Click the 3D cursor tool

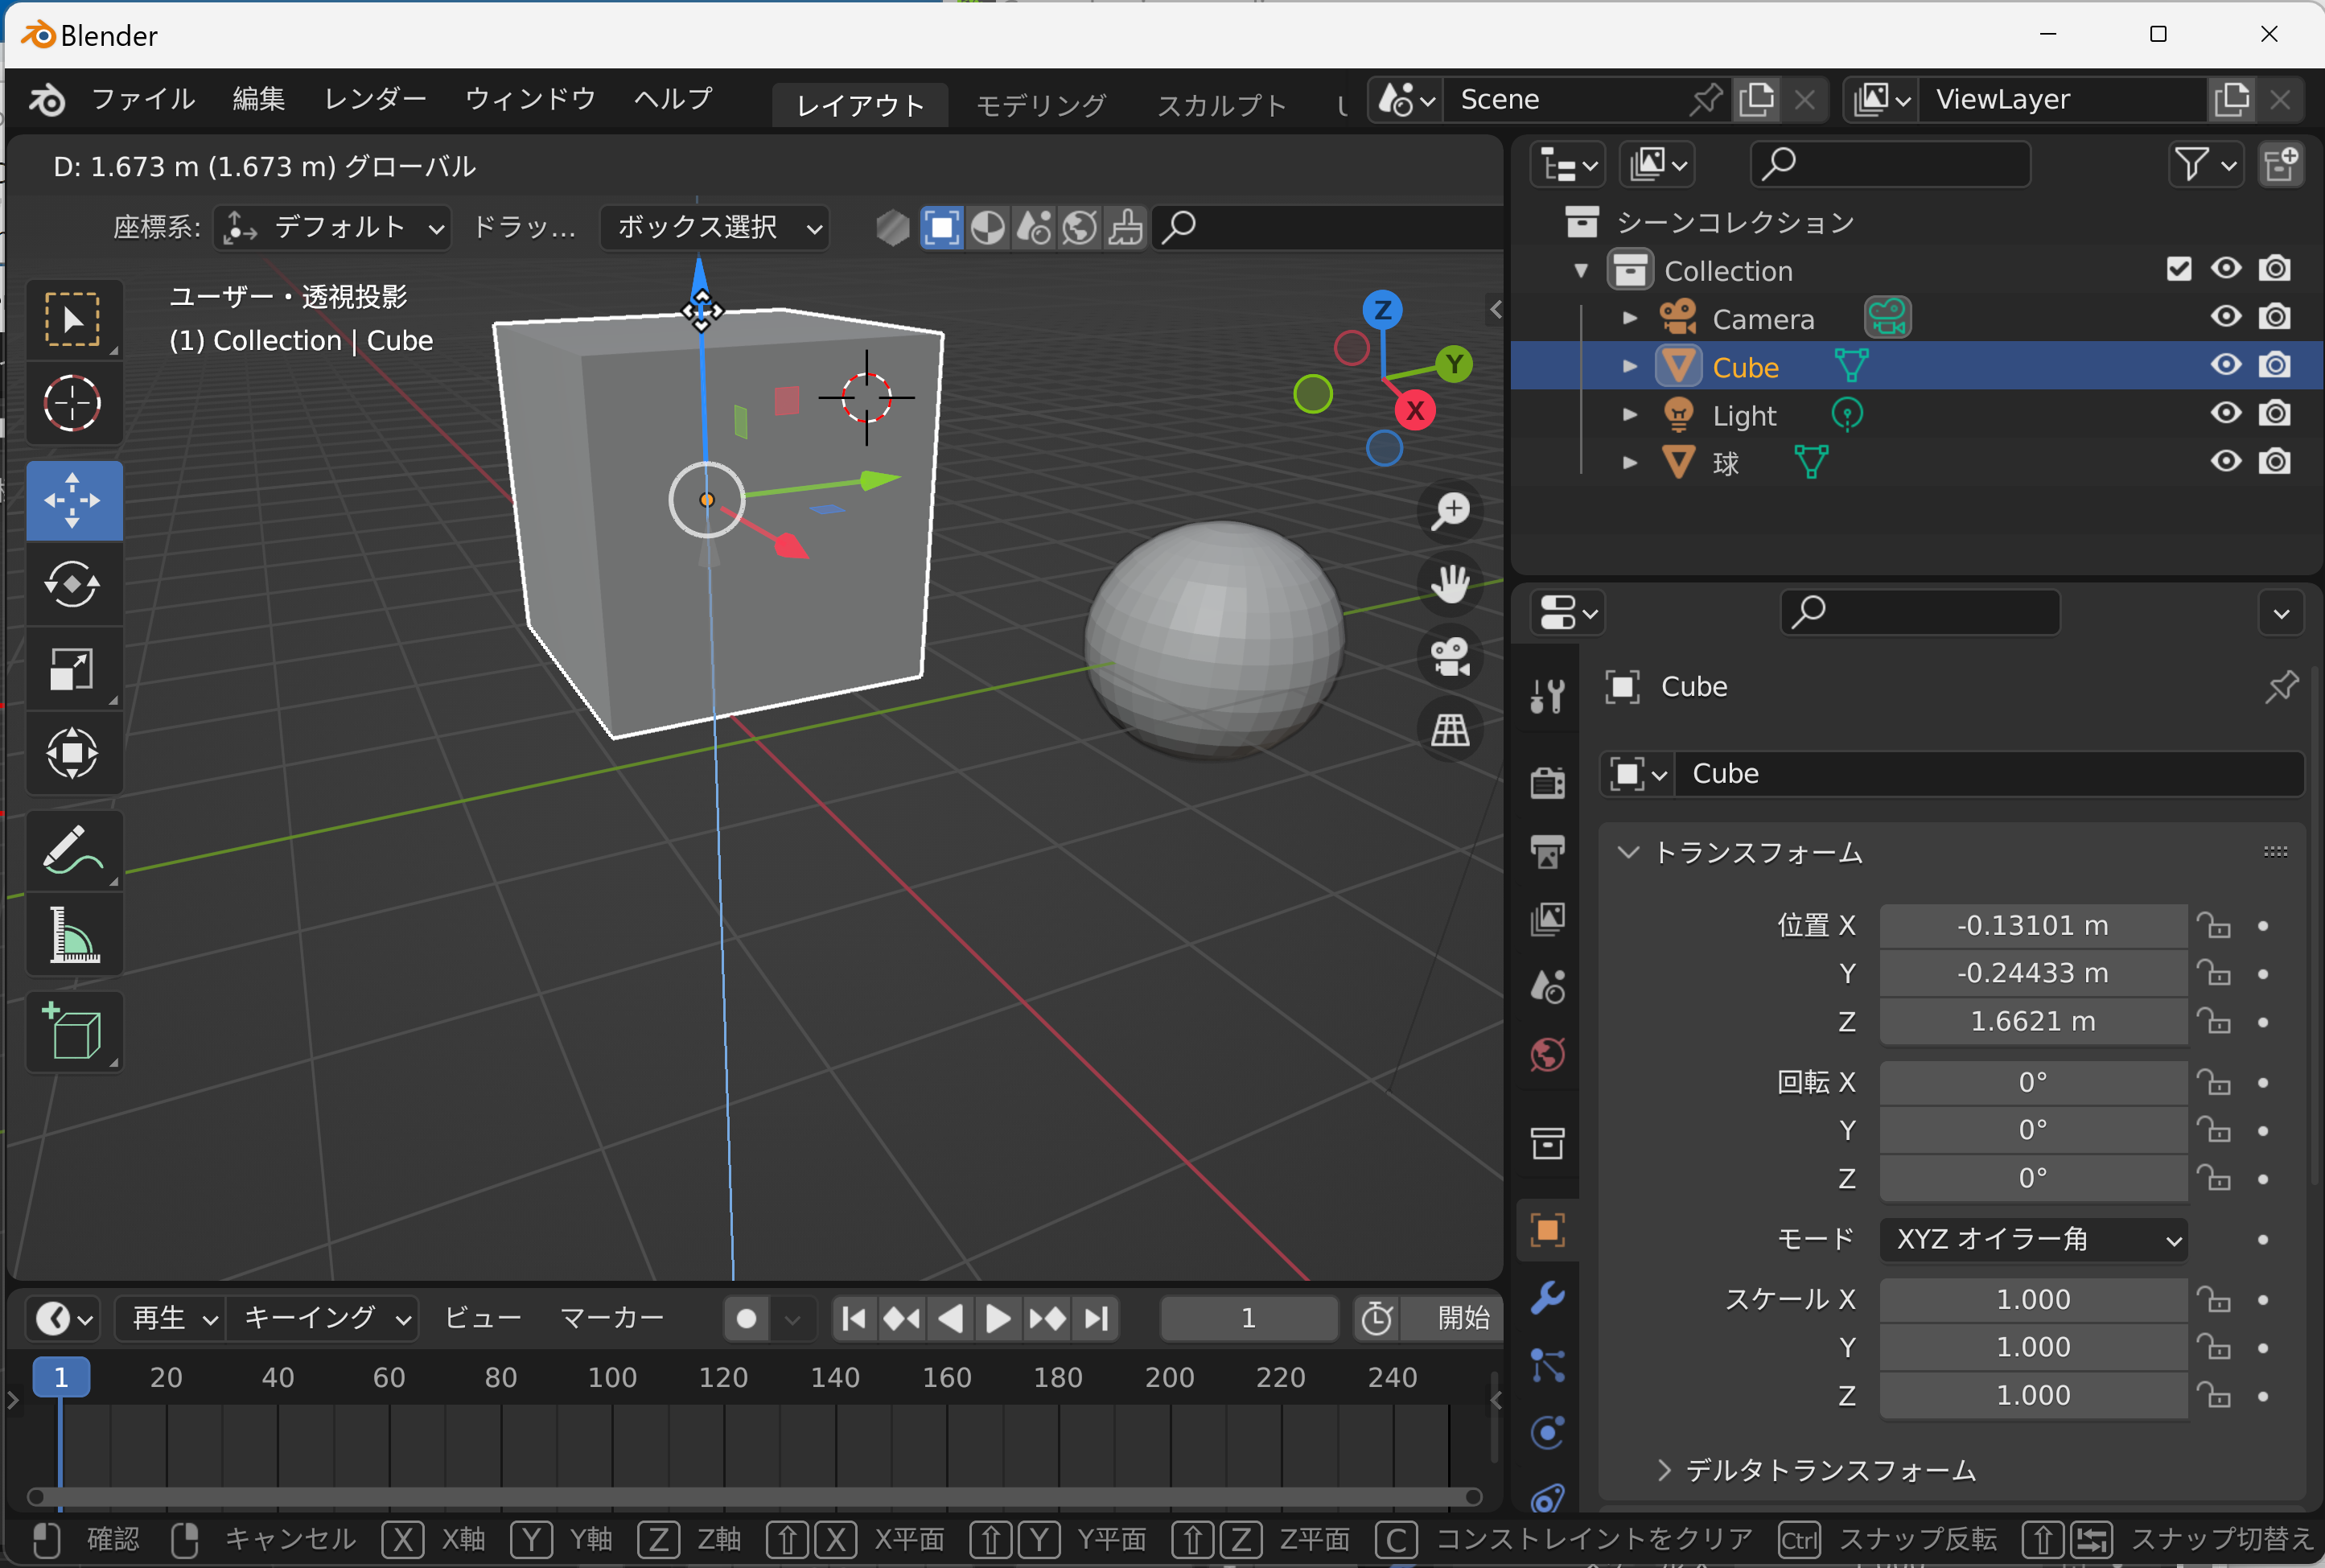[73, 403]
